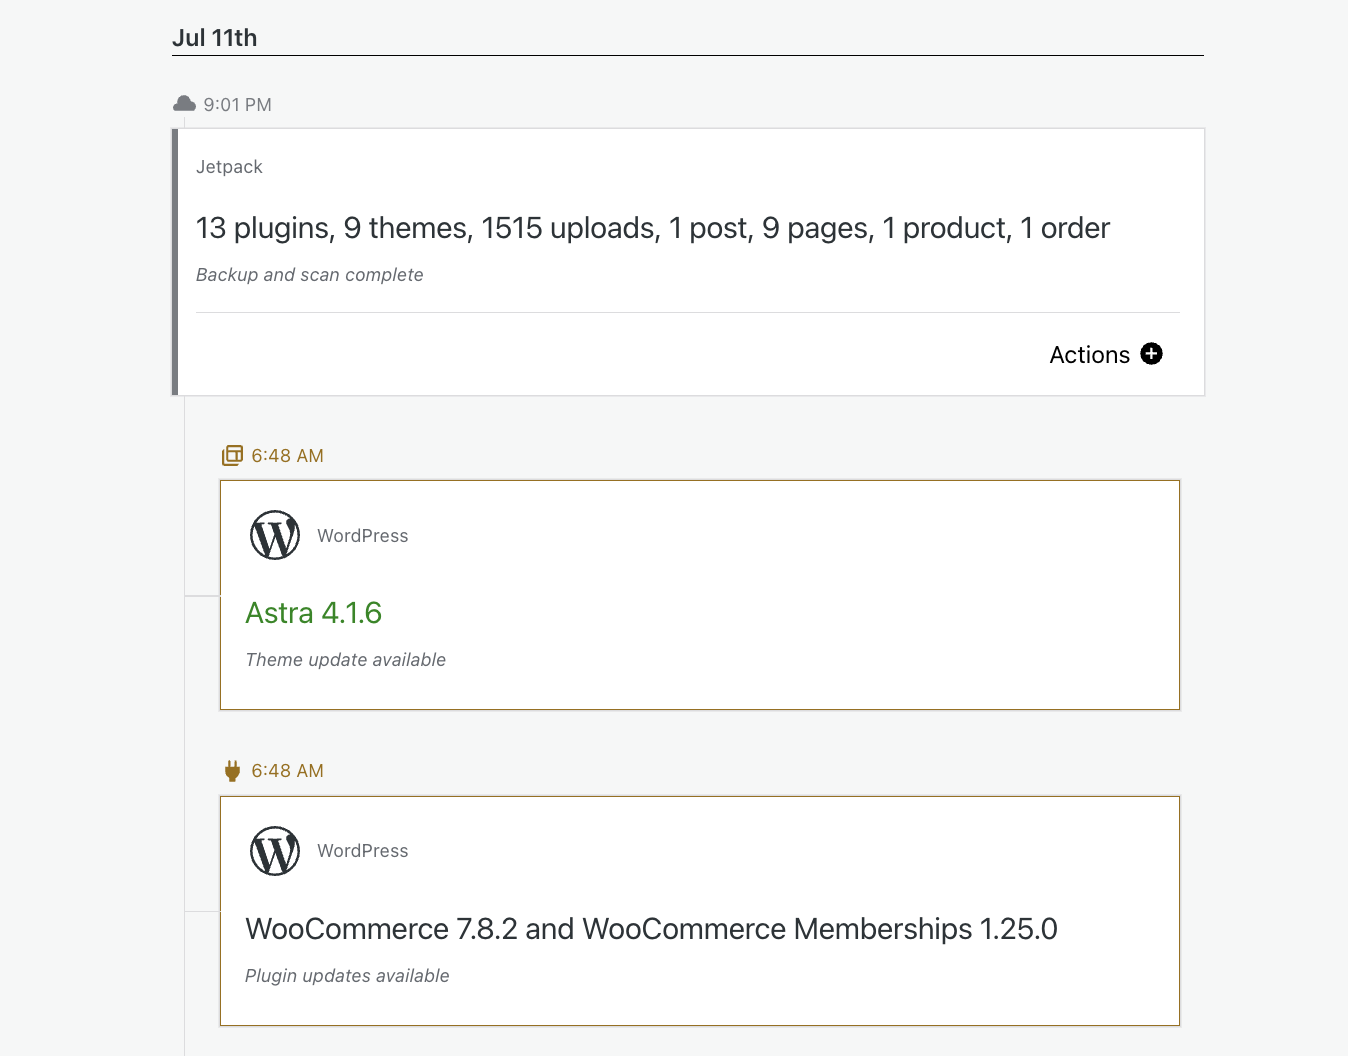Click the Jul 11th date heading
The image size is (1348, 1056).
click(214, 38)
